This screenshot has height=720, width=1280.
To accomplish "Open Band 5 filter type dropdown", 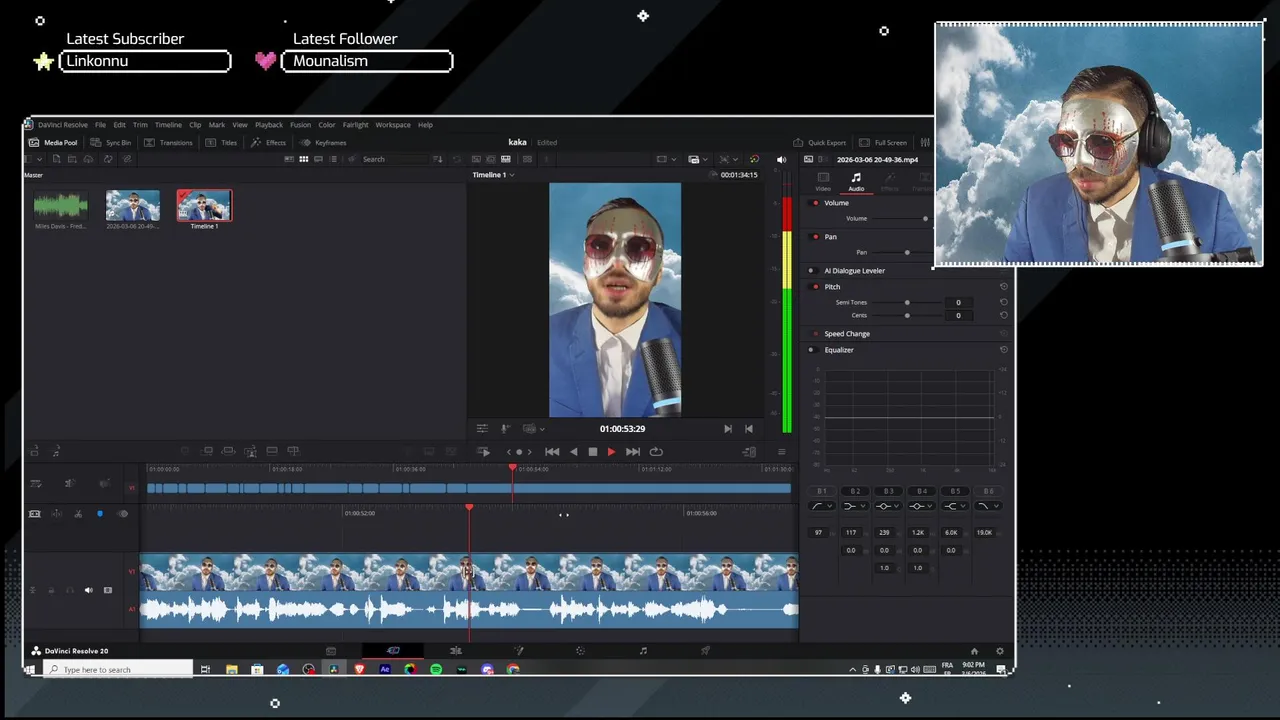I will [x=954, y=506].
